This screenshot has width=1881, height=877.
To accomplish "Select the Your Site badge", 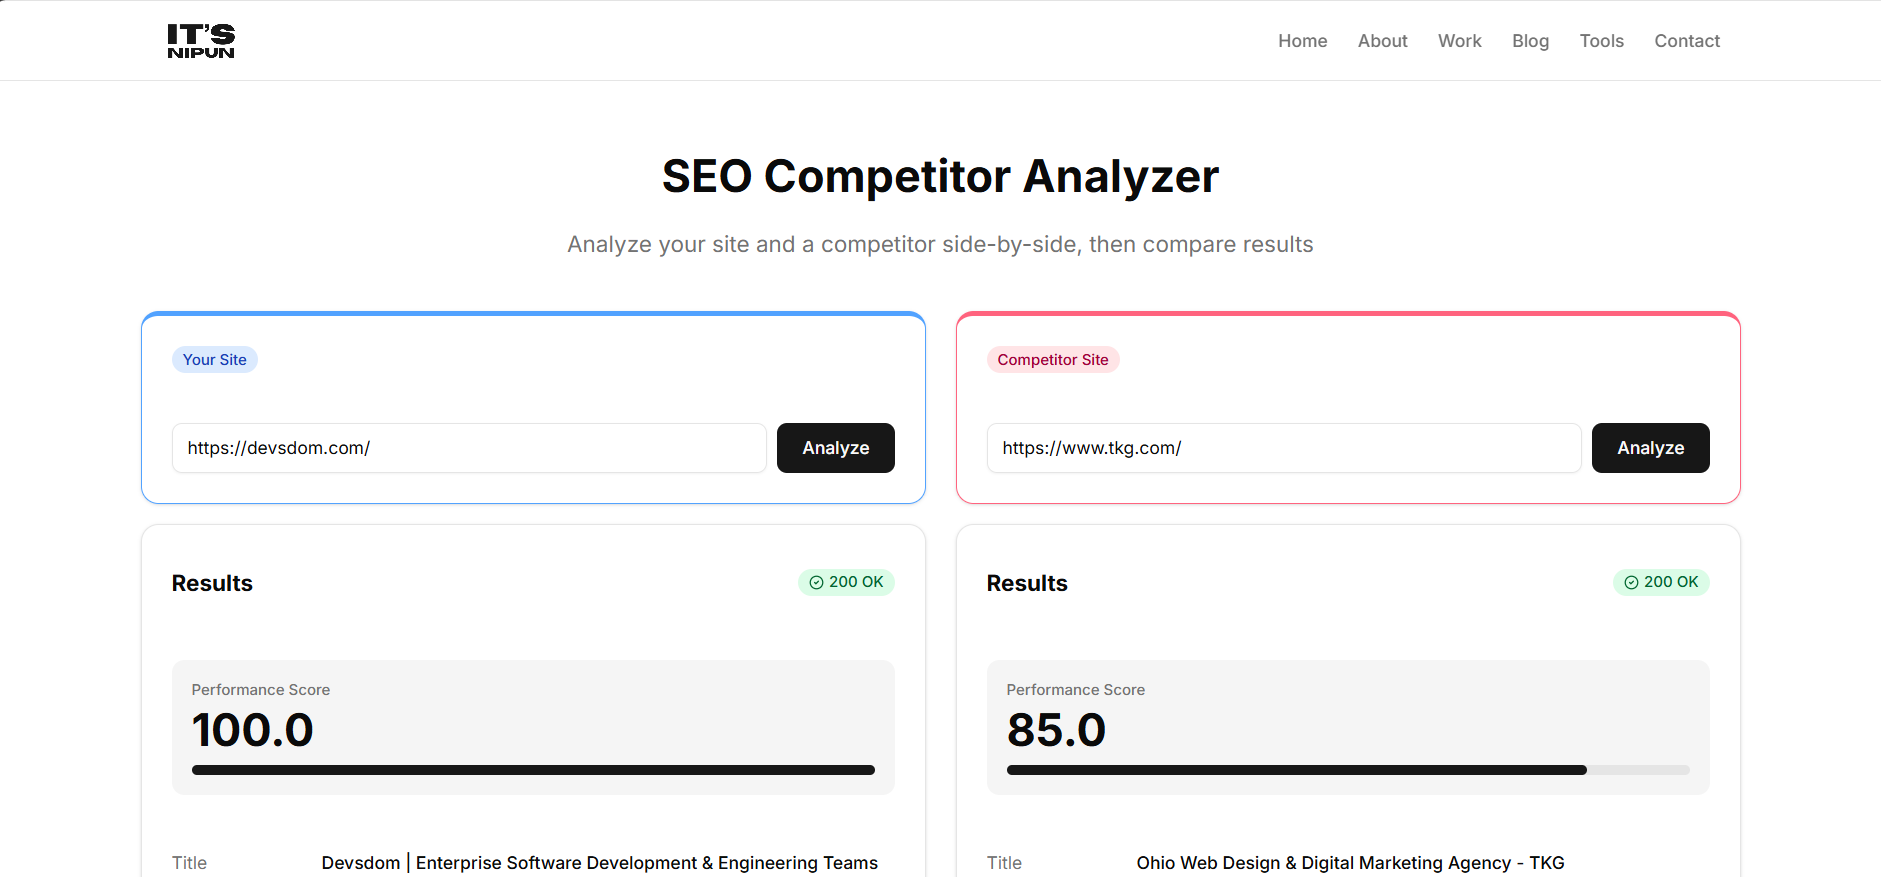I will (214, 359).
